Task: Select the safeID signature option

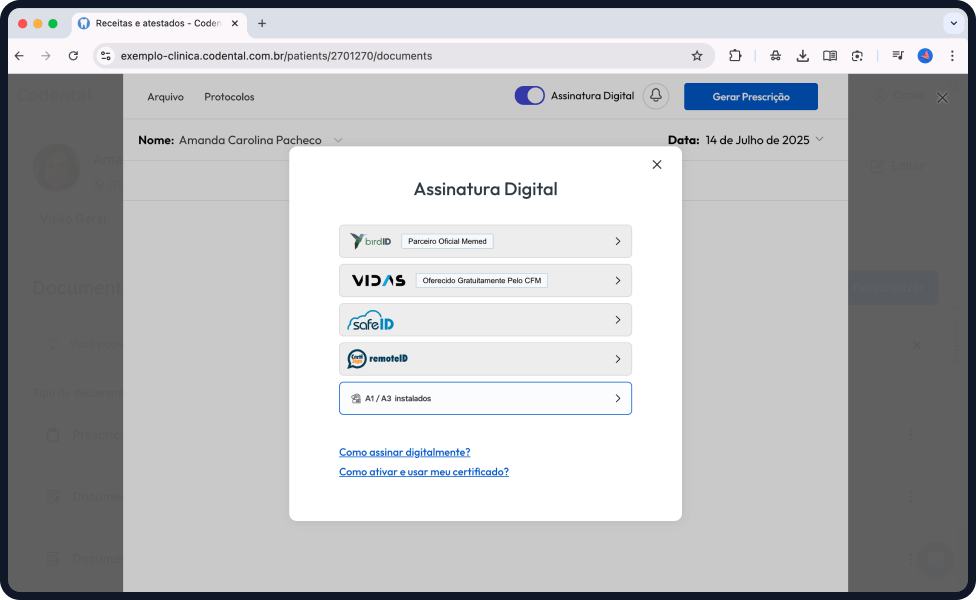Action: click(x=486, y=320)
